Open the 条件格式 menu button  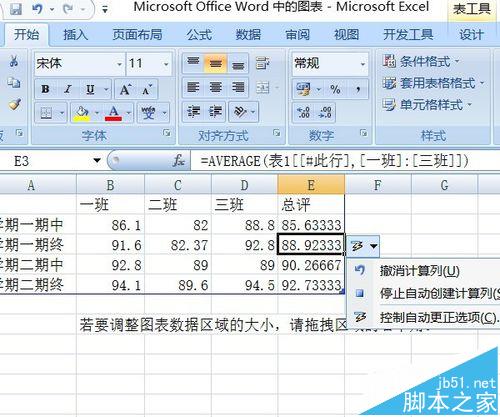click(x=422, y=61)
